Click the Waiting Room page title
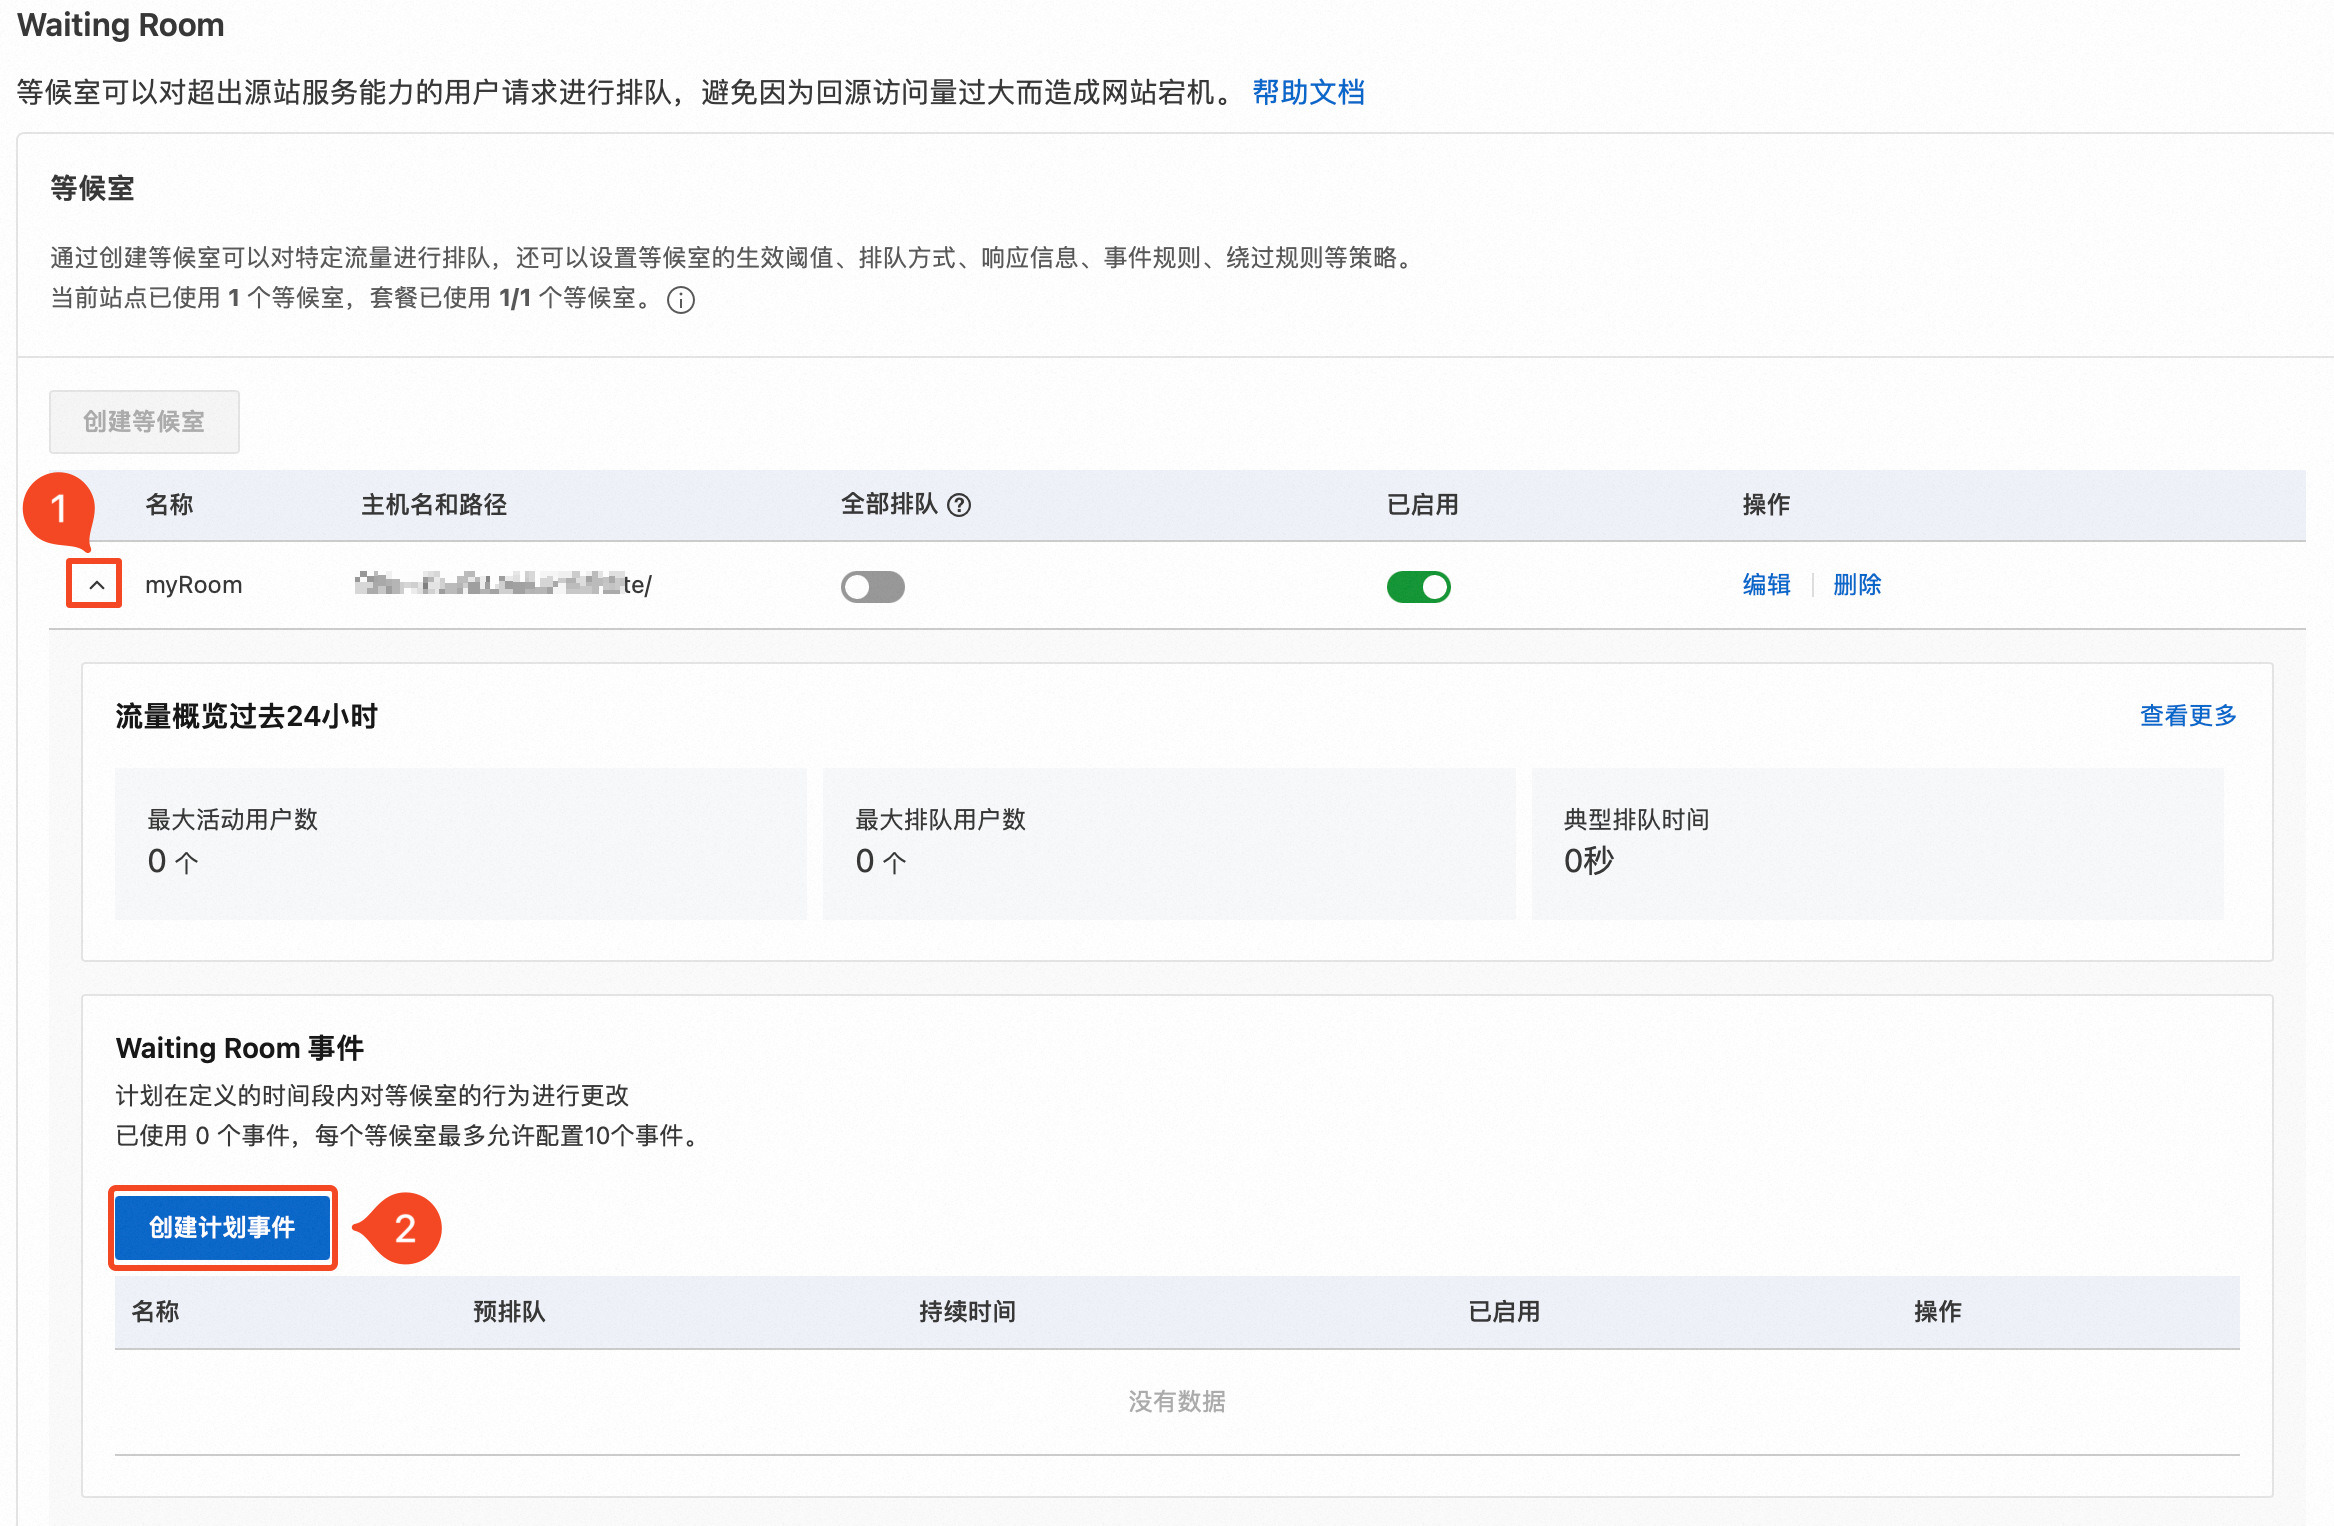Image resolution: width=2334 pixels, height=1526 pixels. (121, 25)
